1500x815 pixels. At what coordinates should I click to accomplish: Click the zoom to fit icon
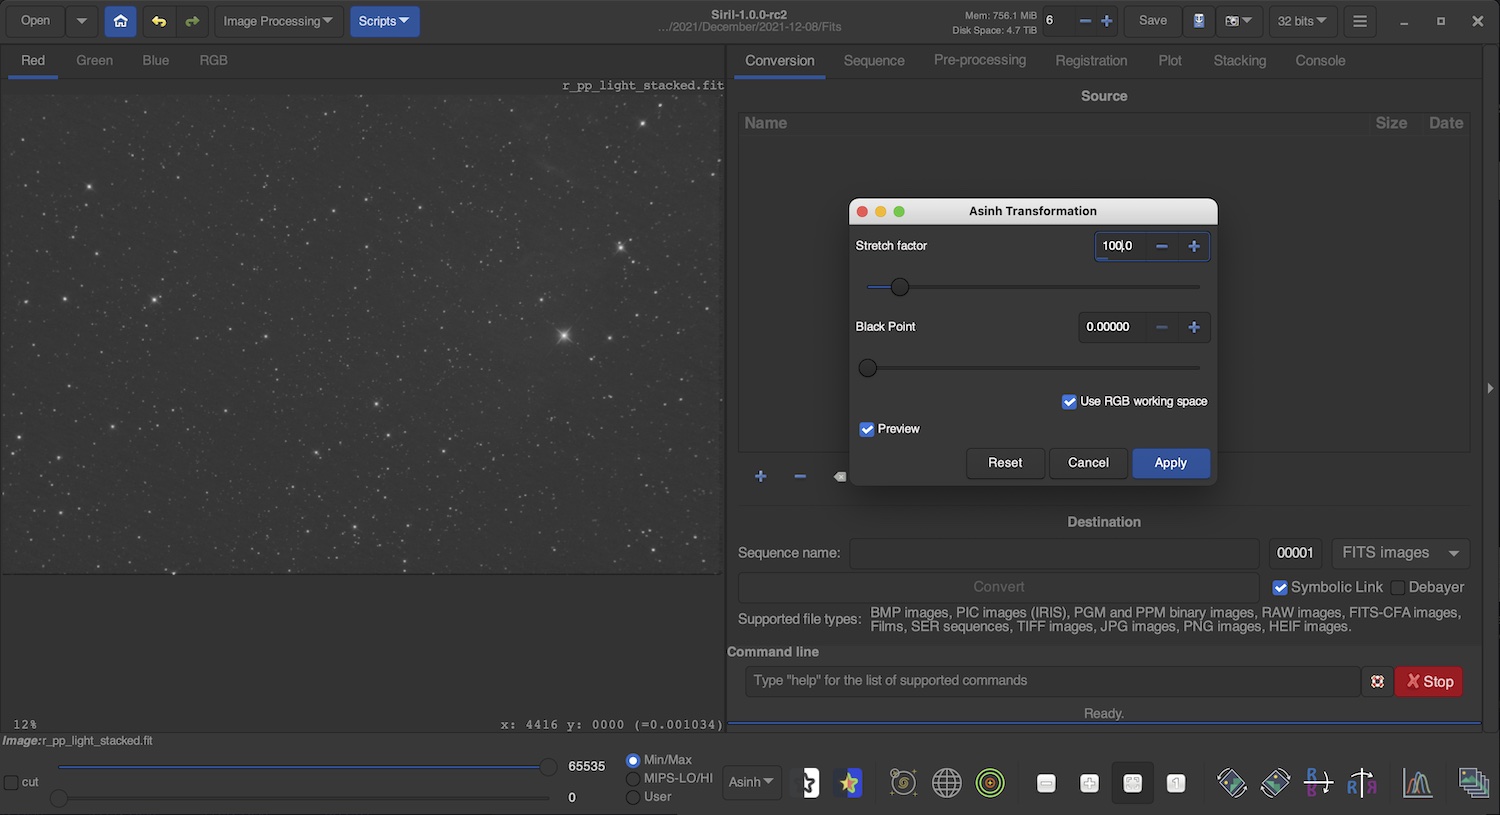point(1132,783)
